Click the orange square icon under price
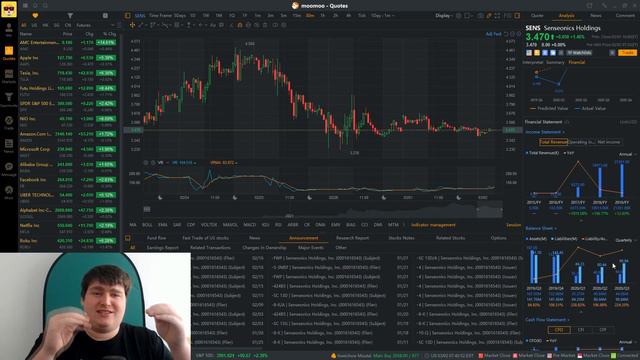640x360 pixels. click(x=537, y=53)
